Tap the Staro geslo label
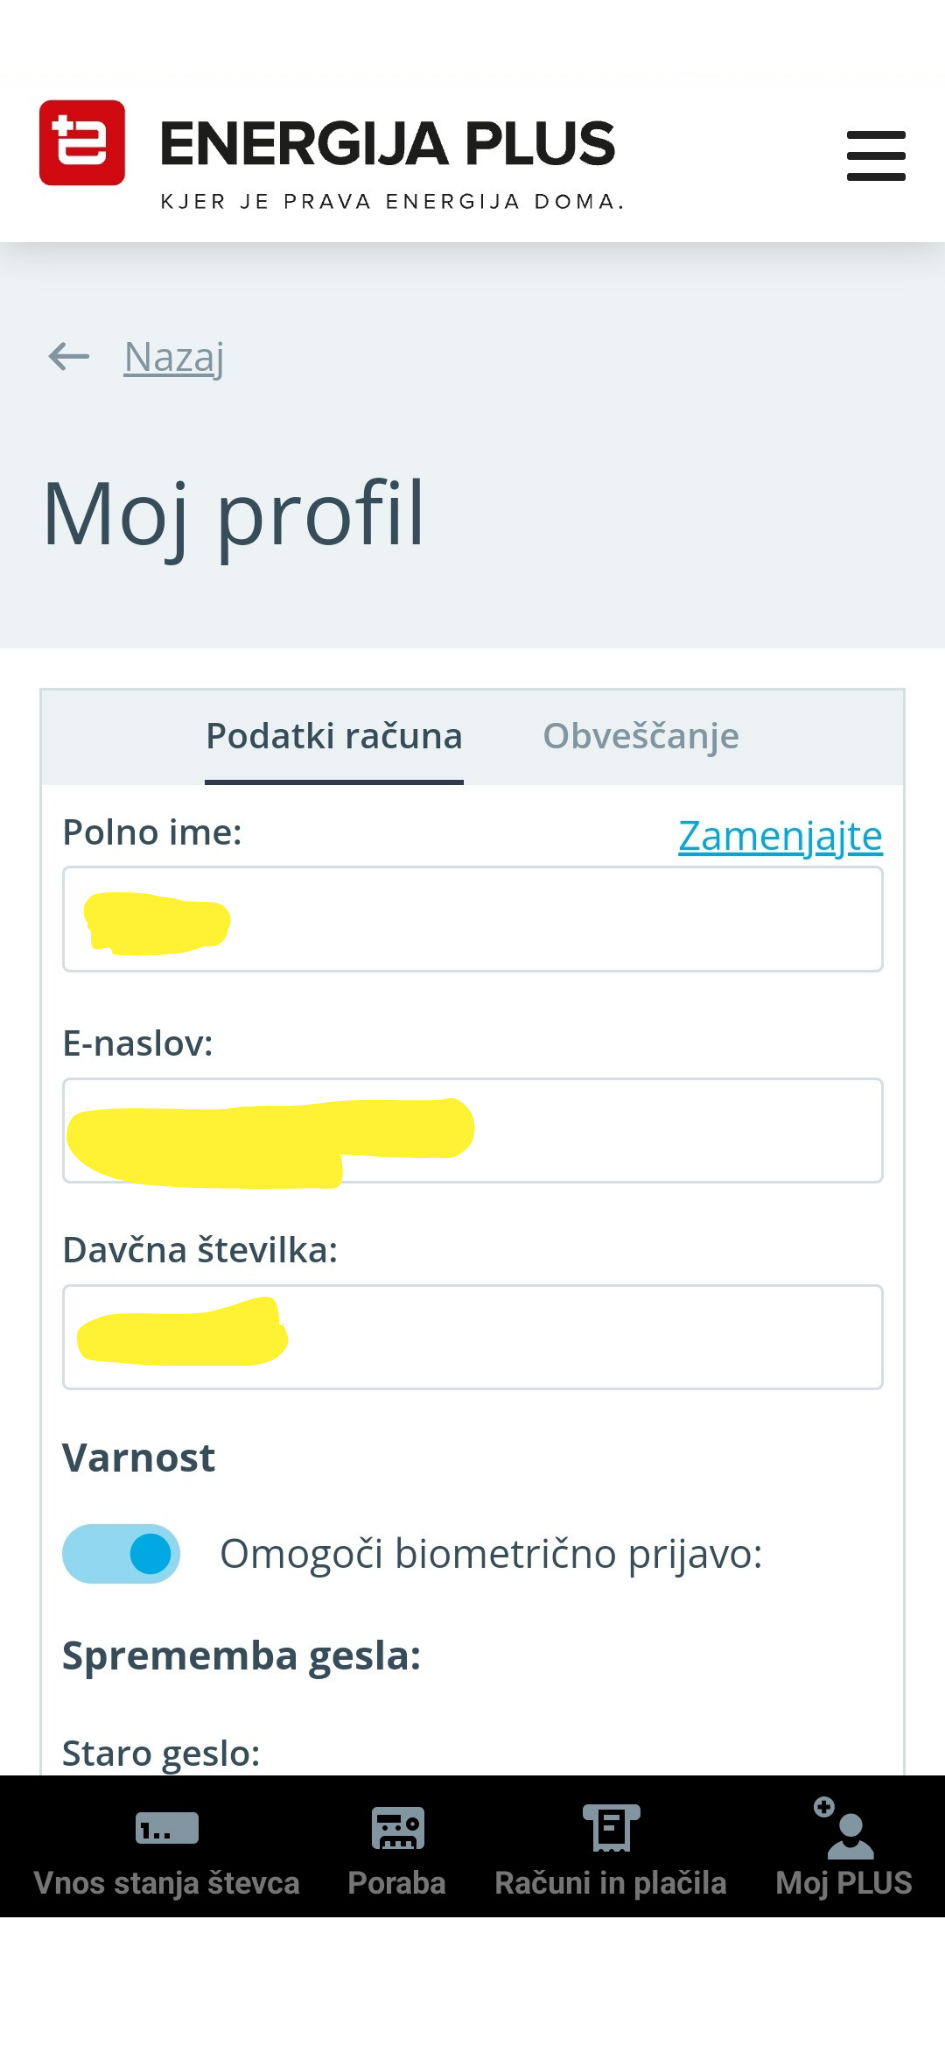 tap(161, 1753)
